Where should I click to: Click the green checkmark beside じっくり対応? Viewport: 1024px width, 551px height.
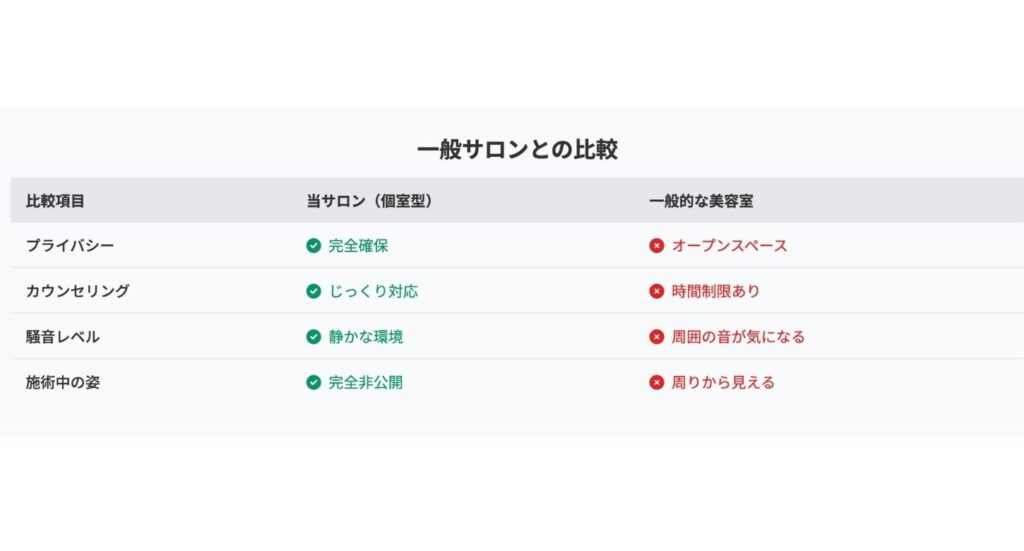[313, 291]
